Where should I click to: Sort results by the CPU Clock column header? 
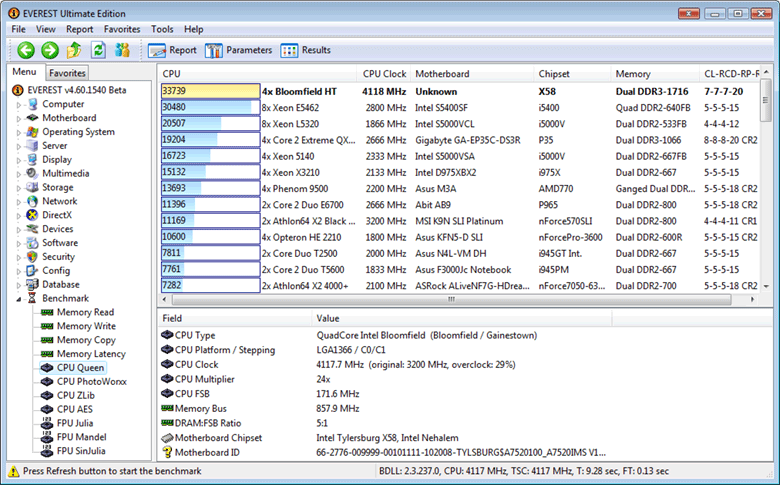point(383,74)
